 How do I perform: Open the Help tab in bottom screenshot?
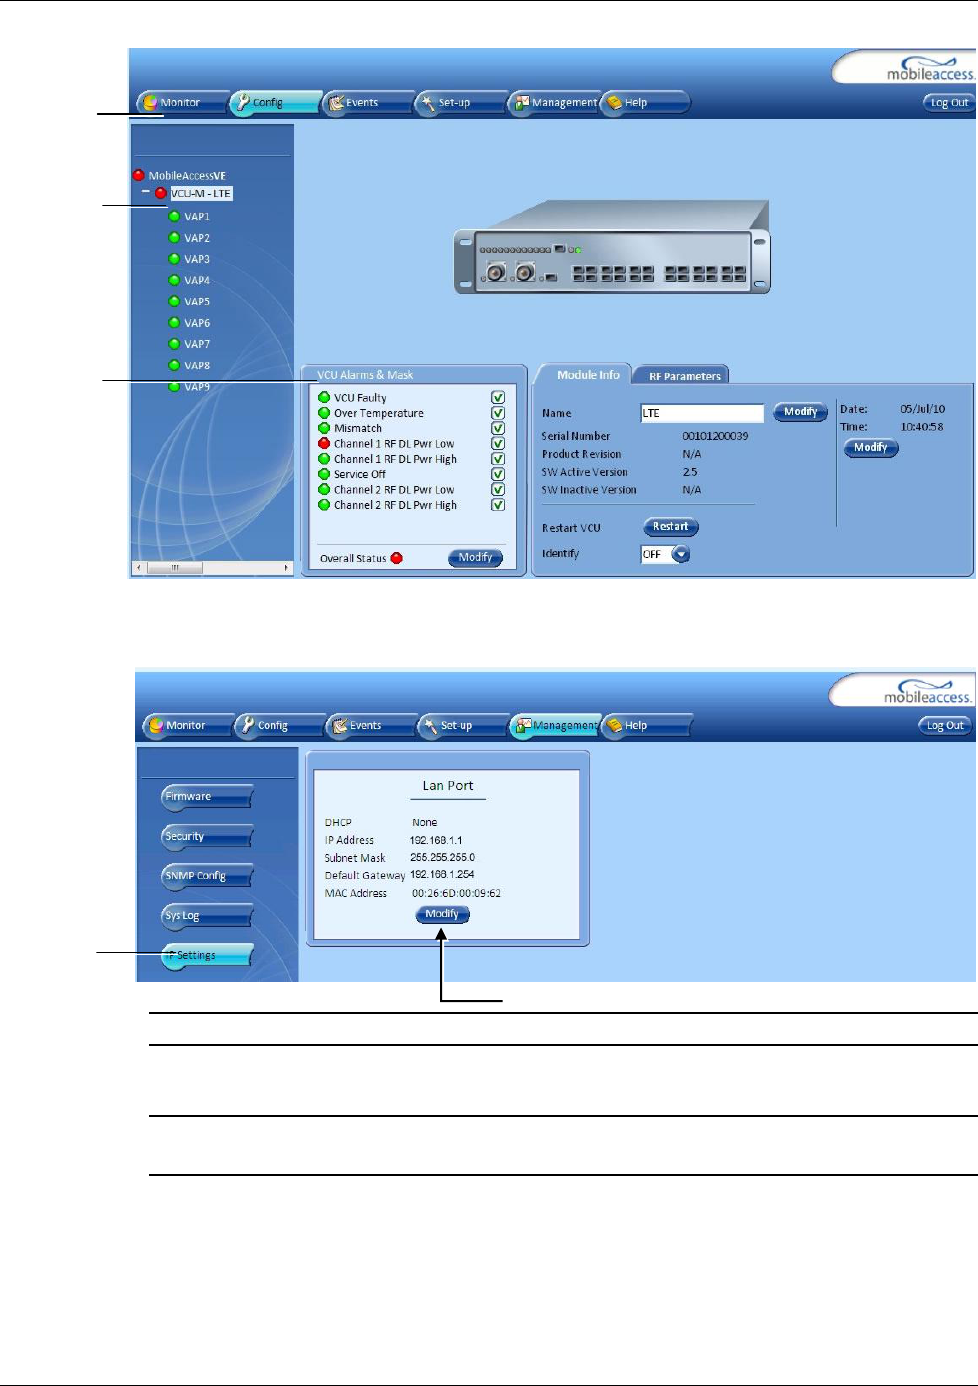click(x=646, y=726)
